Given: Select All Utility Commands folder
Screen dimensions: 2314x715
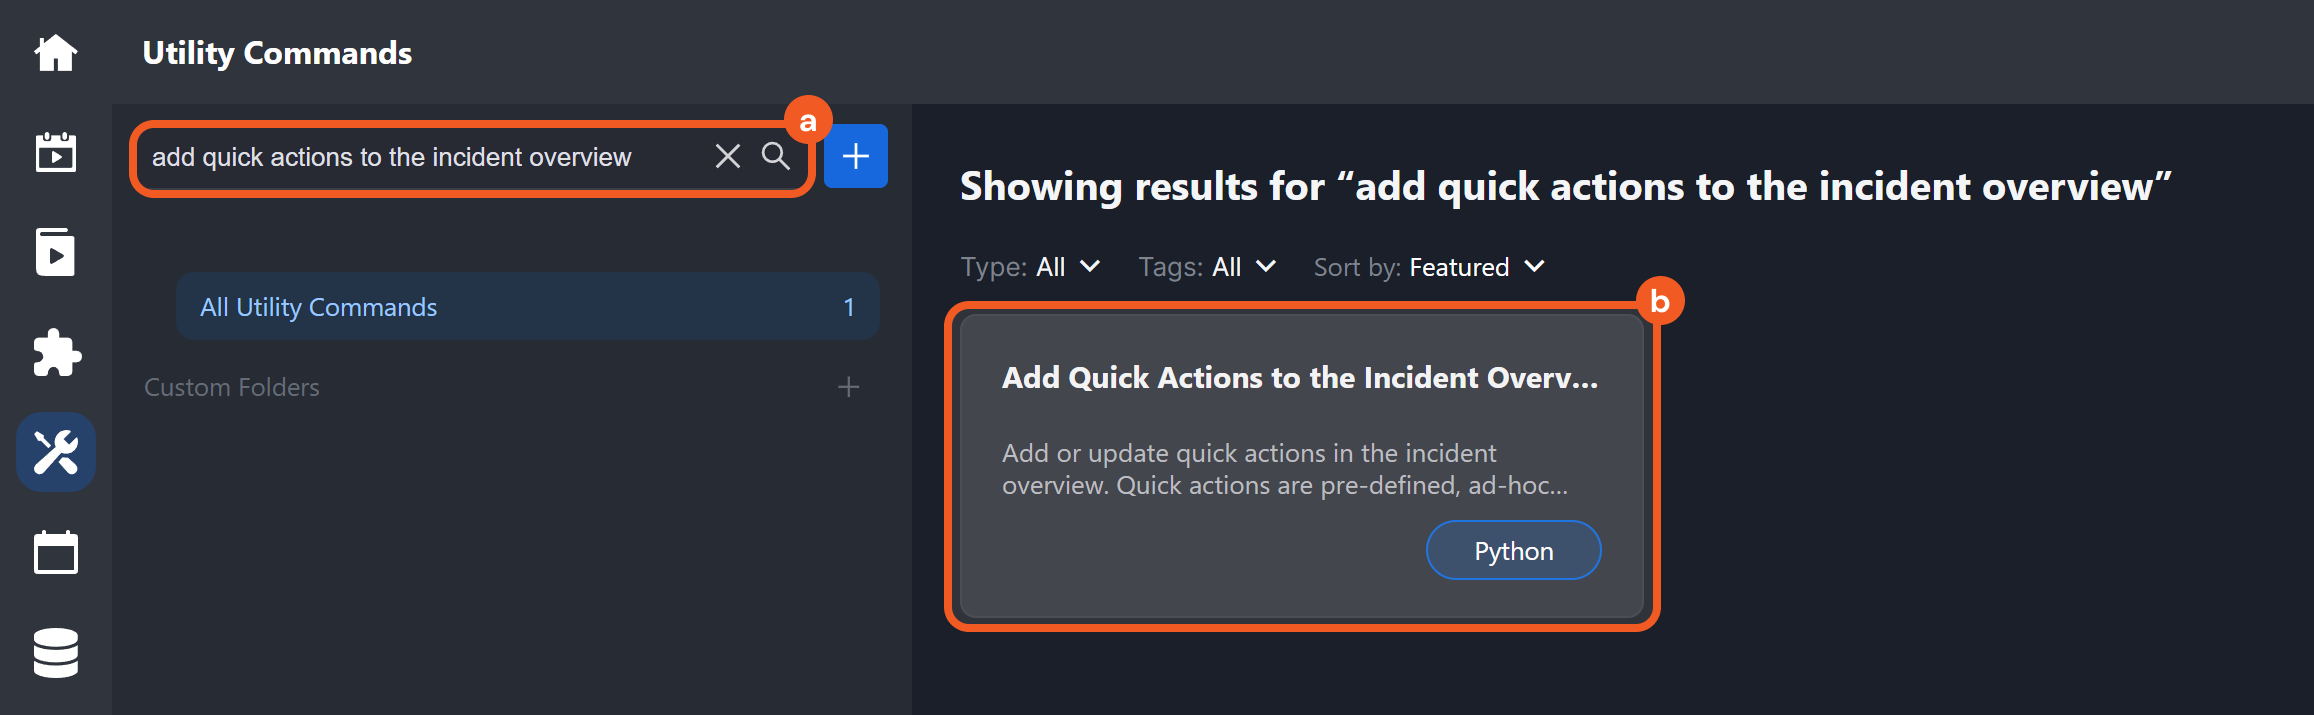Looking at the screenshot, I should 528,306.
